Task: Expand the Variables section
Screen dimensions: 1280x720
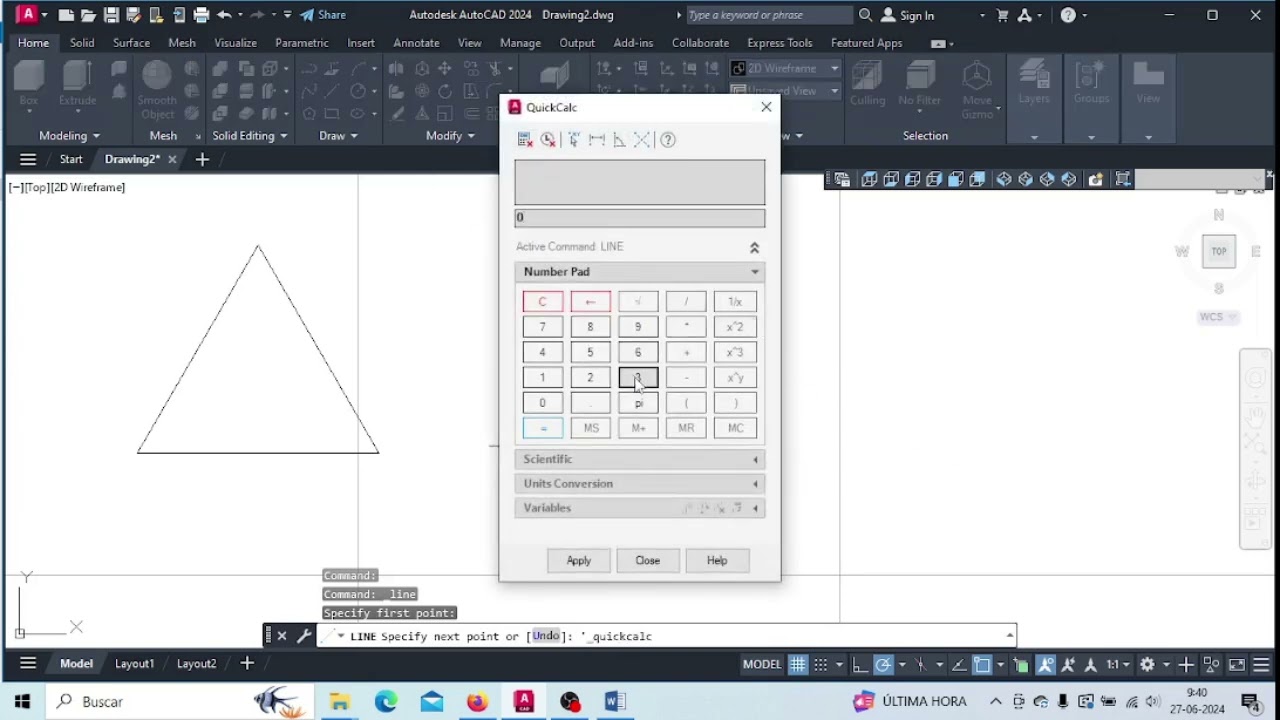Action: point(640,508)
